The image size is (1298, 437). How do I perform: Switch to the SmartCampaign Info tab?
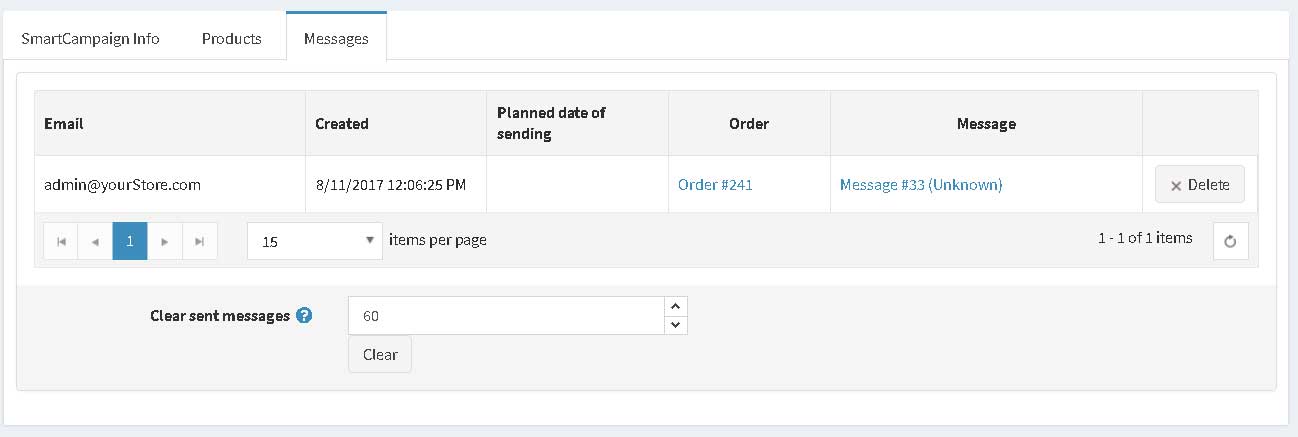[x=90, y=39]
